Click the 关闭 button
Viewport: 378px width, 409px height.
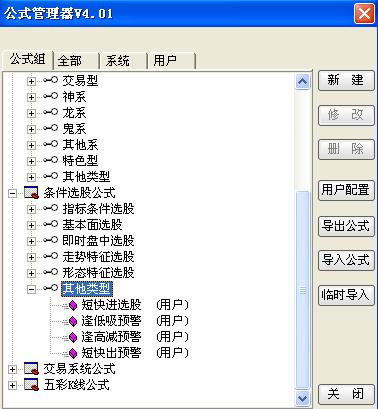tap(346, 394)
